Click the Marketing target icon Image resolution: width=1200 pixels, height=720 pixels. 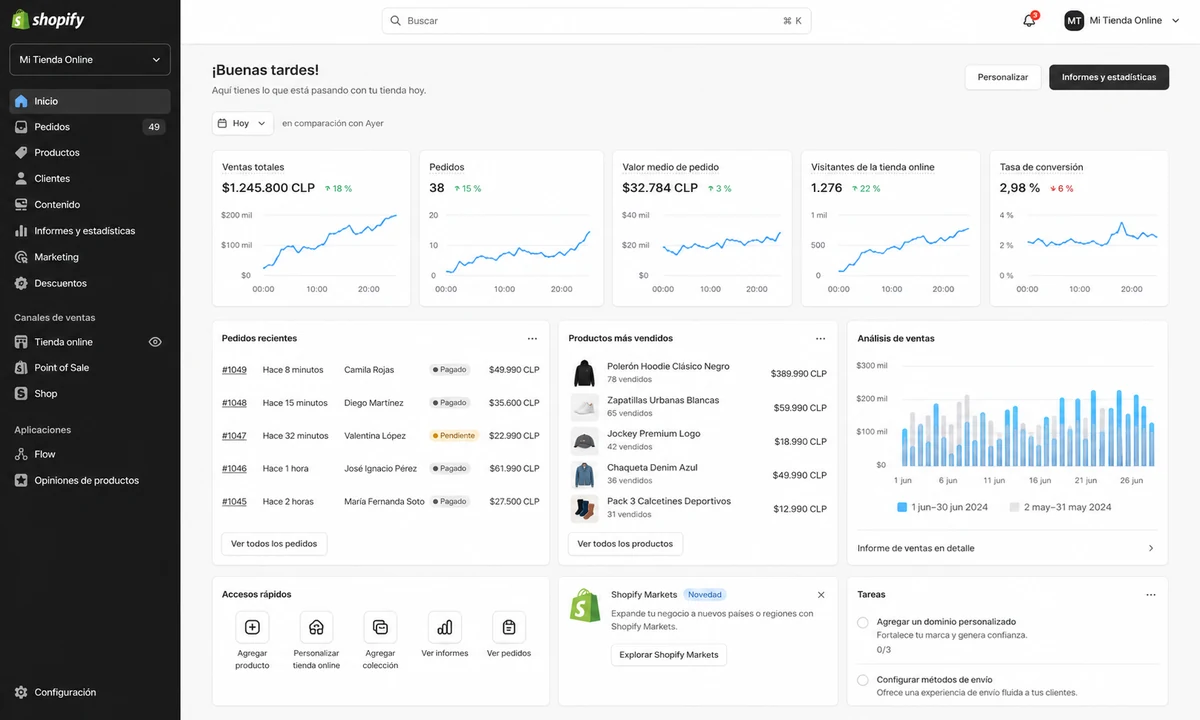click(x=21, y=257)
